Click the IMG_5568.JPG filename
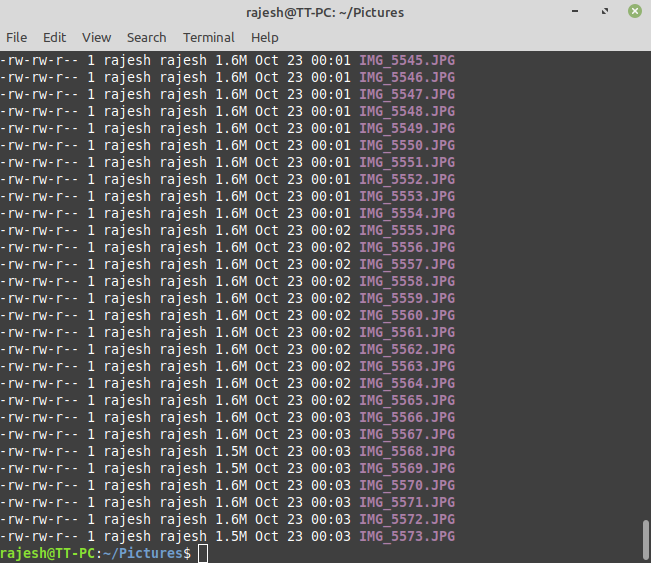The height and width of the screenshot is (563, 651). [407, 452]
